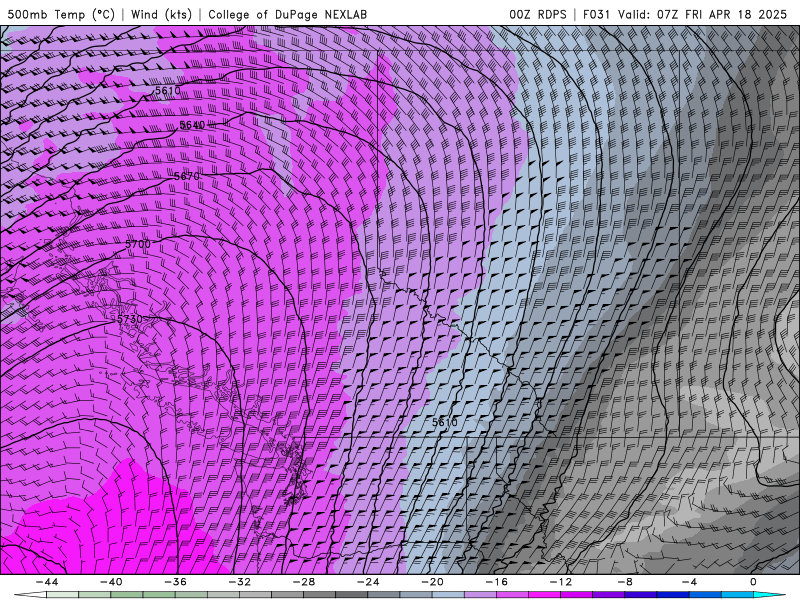This screenshot has width=800, height=600.
Task: Click the 5670 height contour label
Action: 187,176
